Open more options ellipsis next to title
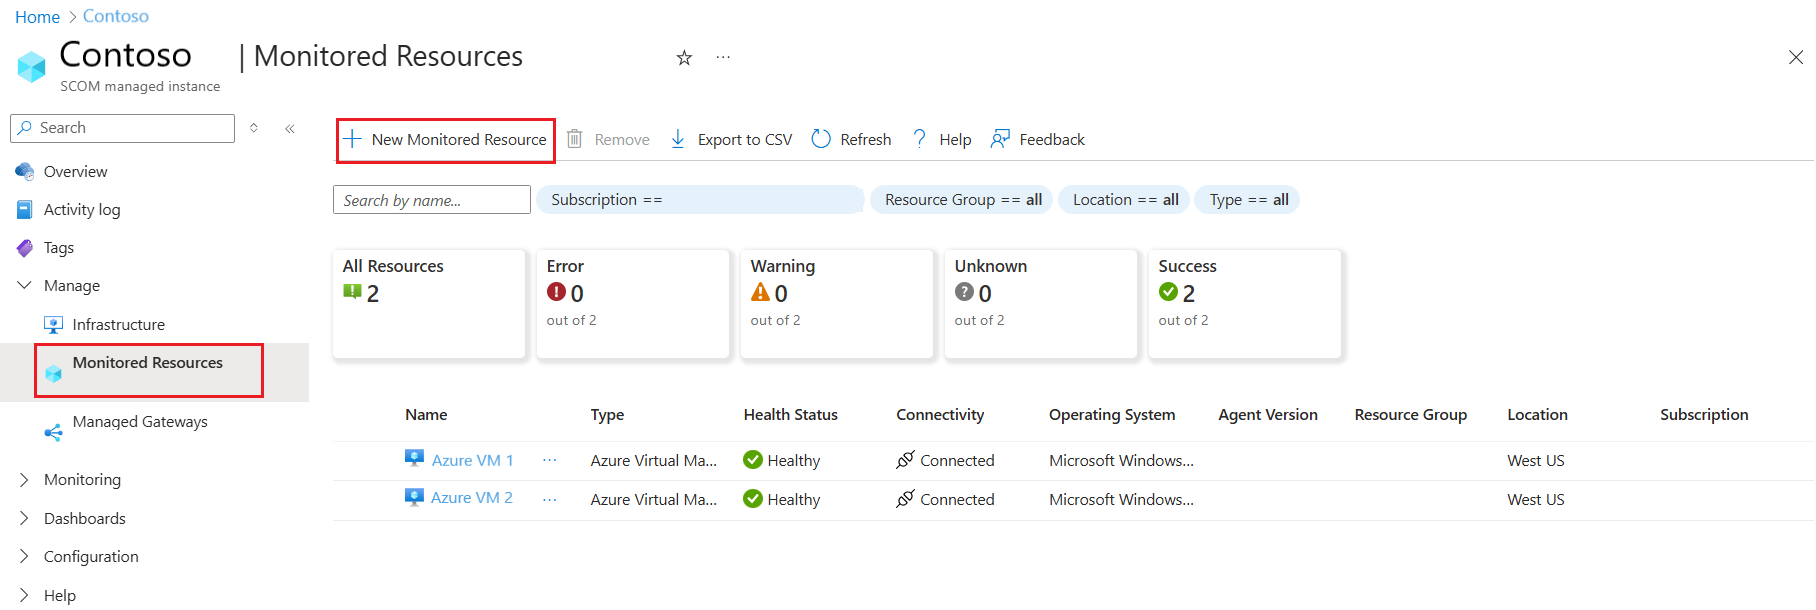 [x=723, y=58]
